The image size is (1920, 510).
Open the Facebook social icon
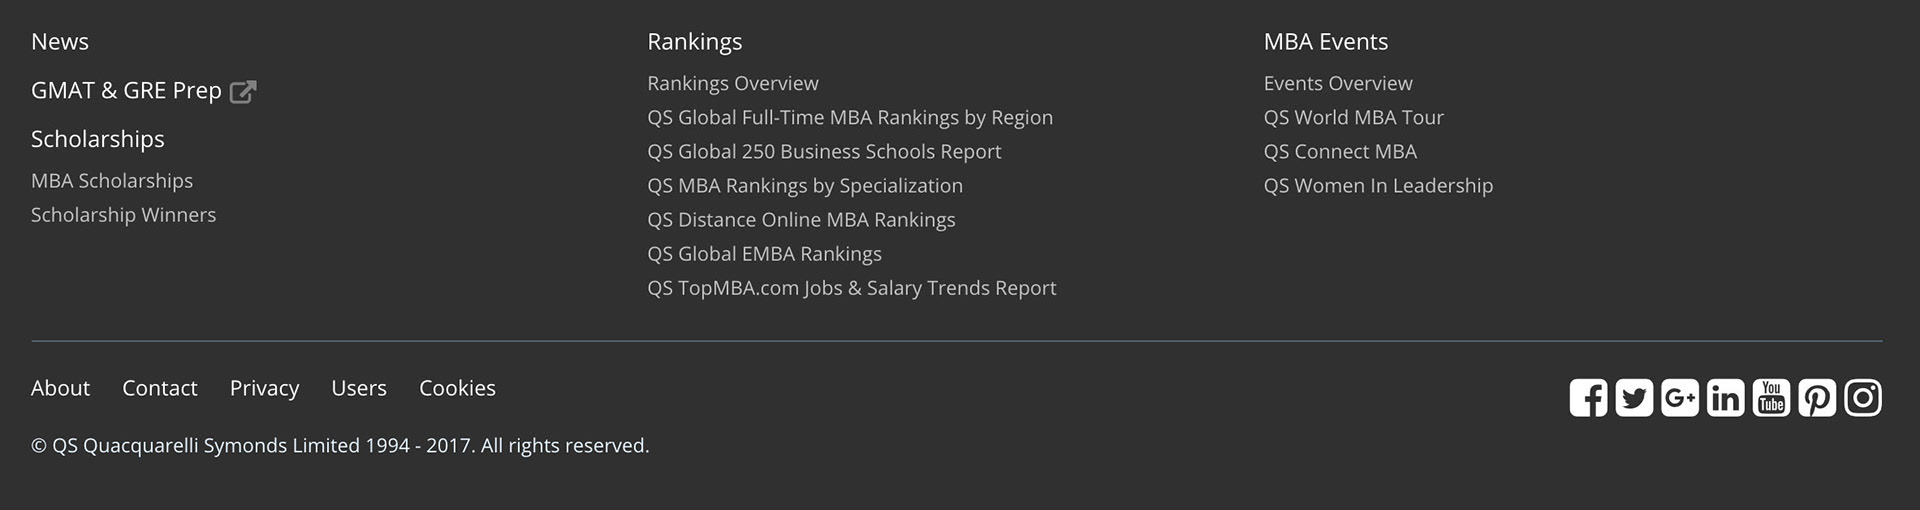1588,398
